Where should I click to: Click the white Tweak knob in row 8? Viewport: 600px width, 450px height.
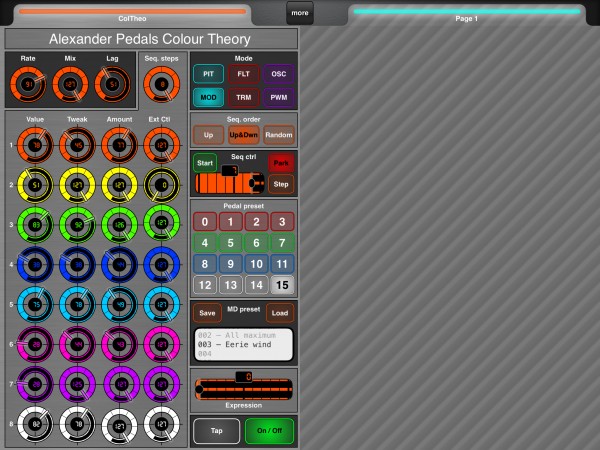tap(77, 424)
